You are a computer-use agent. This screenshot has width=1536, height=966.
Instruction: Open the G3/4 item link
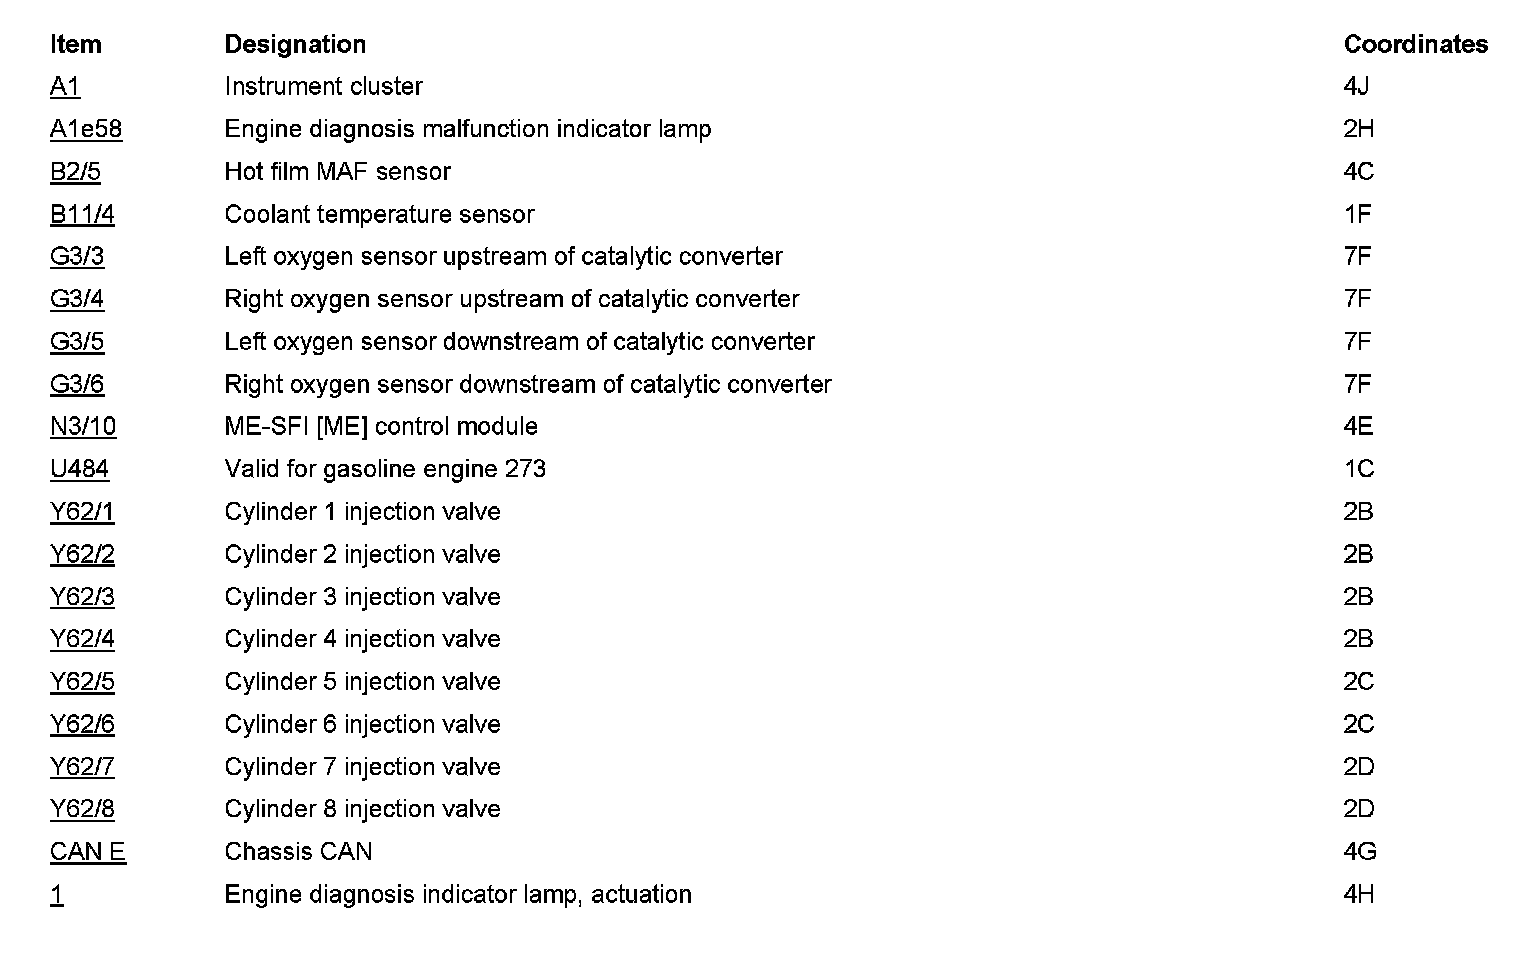click(x=77, y=299)
